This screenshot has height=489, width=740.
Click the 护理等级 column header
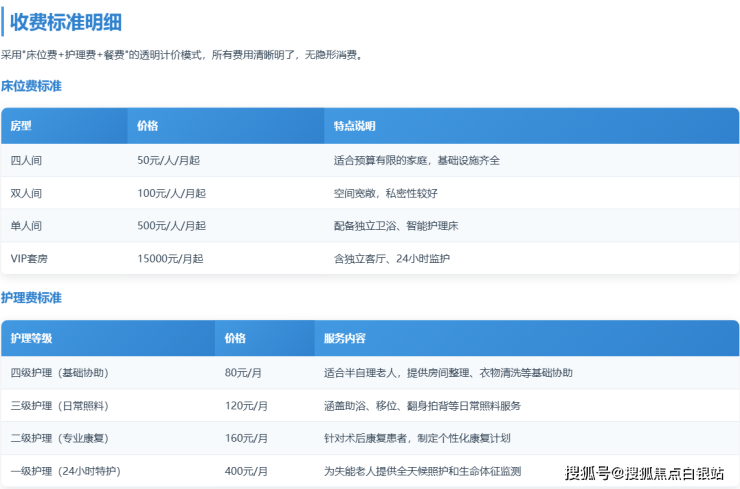click(31, 338)
